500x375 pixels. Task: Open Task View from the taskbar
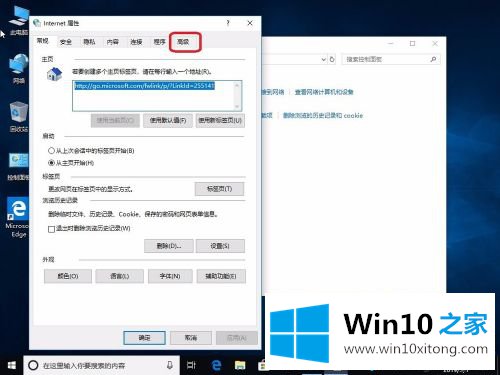191,365
